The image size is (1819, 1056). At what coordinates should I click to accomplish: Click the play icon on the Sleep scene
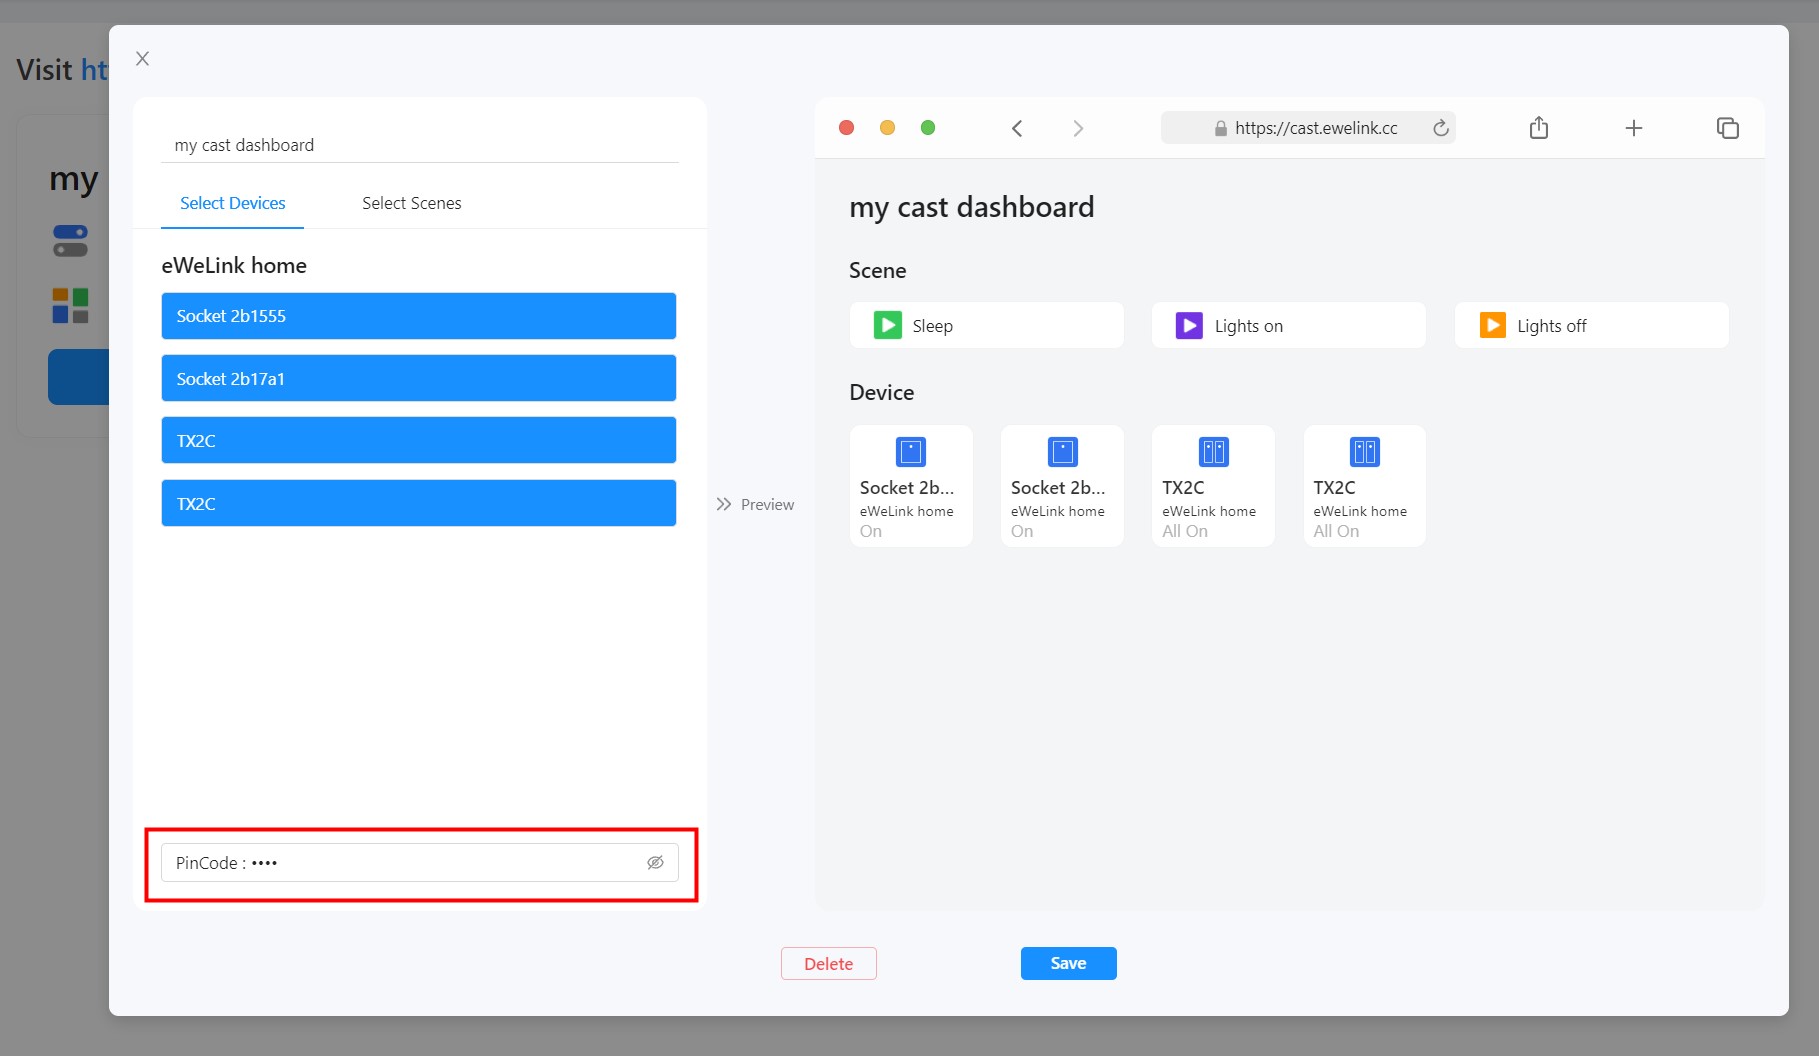[x=886, y=325]
